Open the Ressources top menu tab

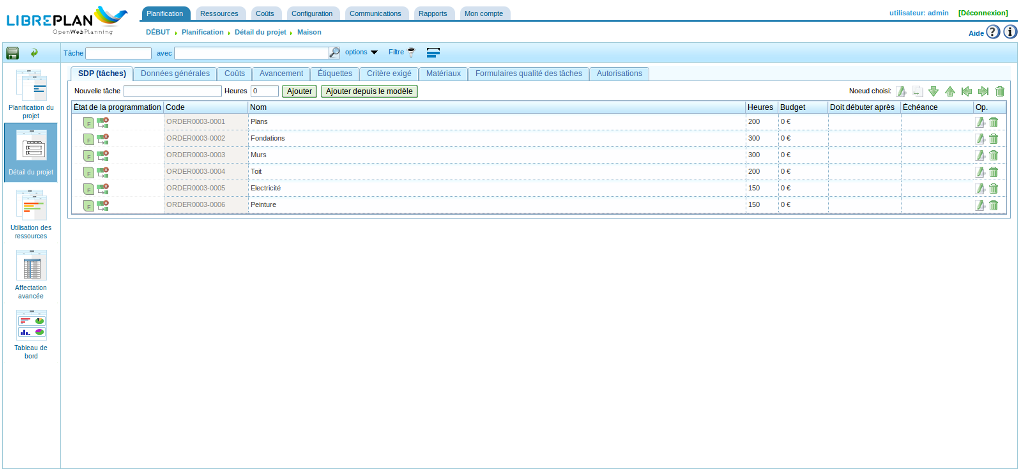(219, 13)
